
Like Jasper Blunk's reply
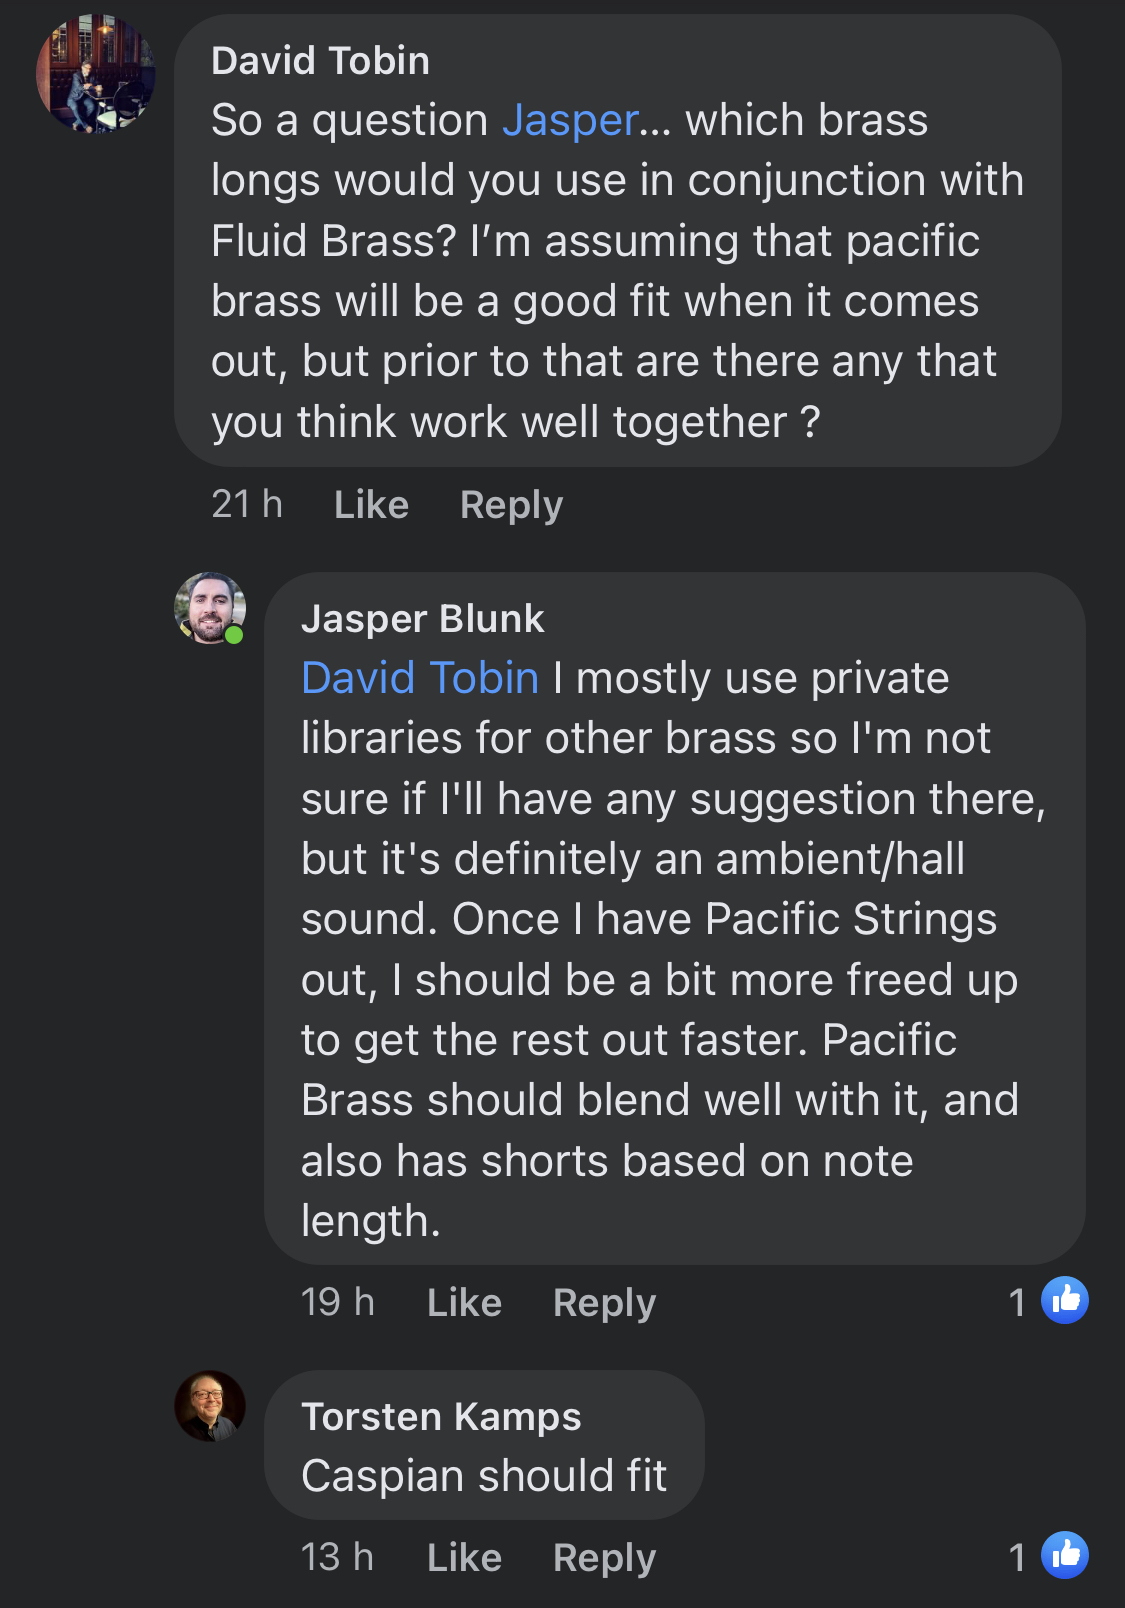464,1303
